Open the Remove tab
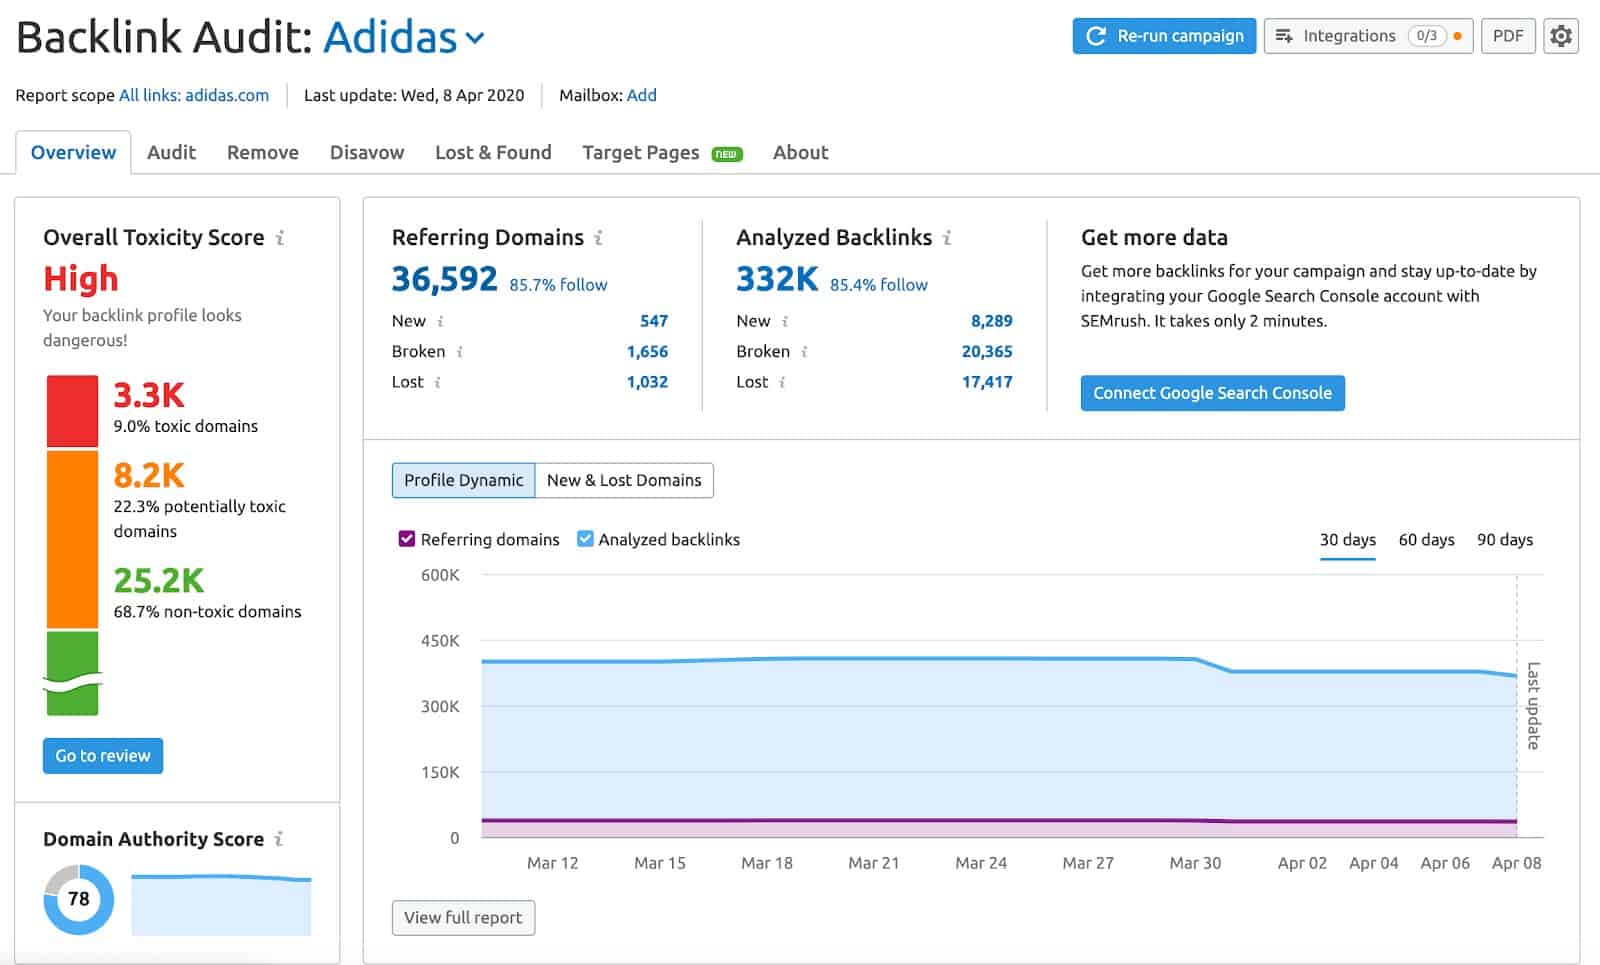1600x965 pixels. pos(263,152)
